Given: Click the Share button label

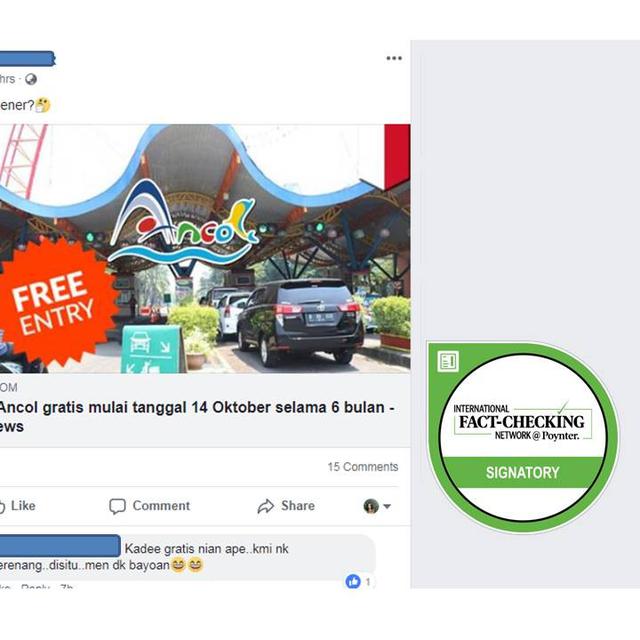Looking at the screenshot, I should pos(298,506).
